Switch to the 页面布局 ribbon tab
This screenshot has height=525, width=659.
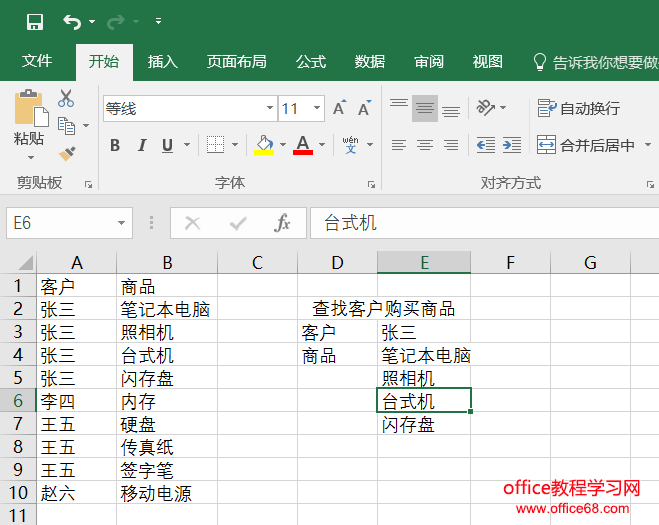tap(237, 62)
